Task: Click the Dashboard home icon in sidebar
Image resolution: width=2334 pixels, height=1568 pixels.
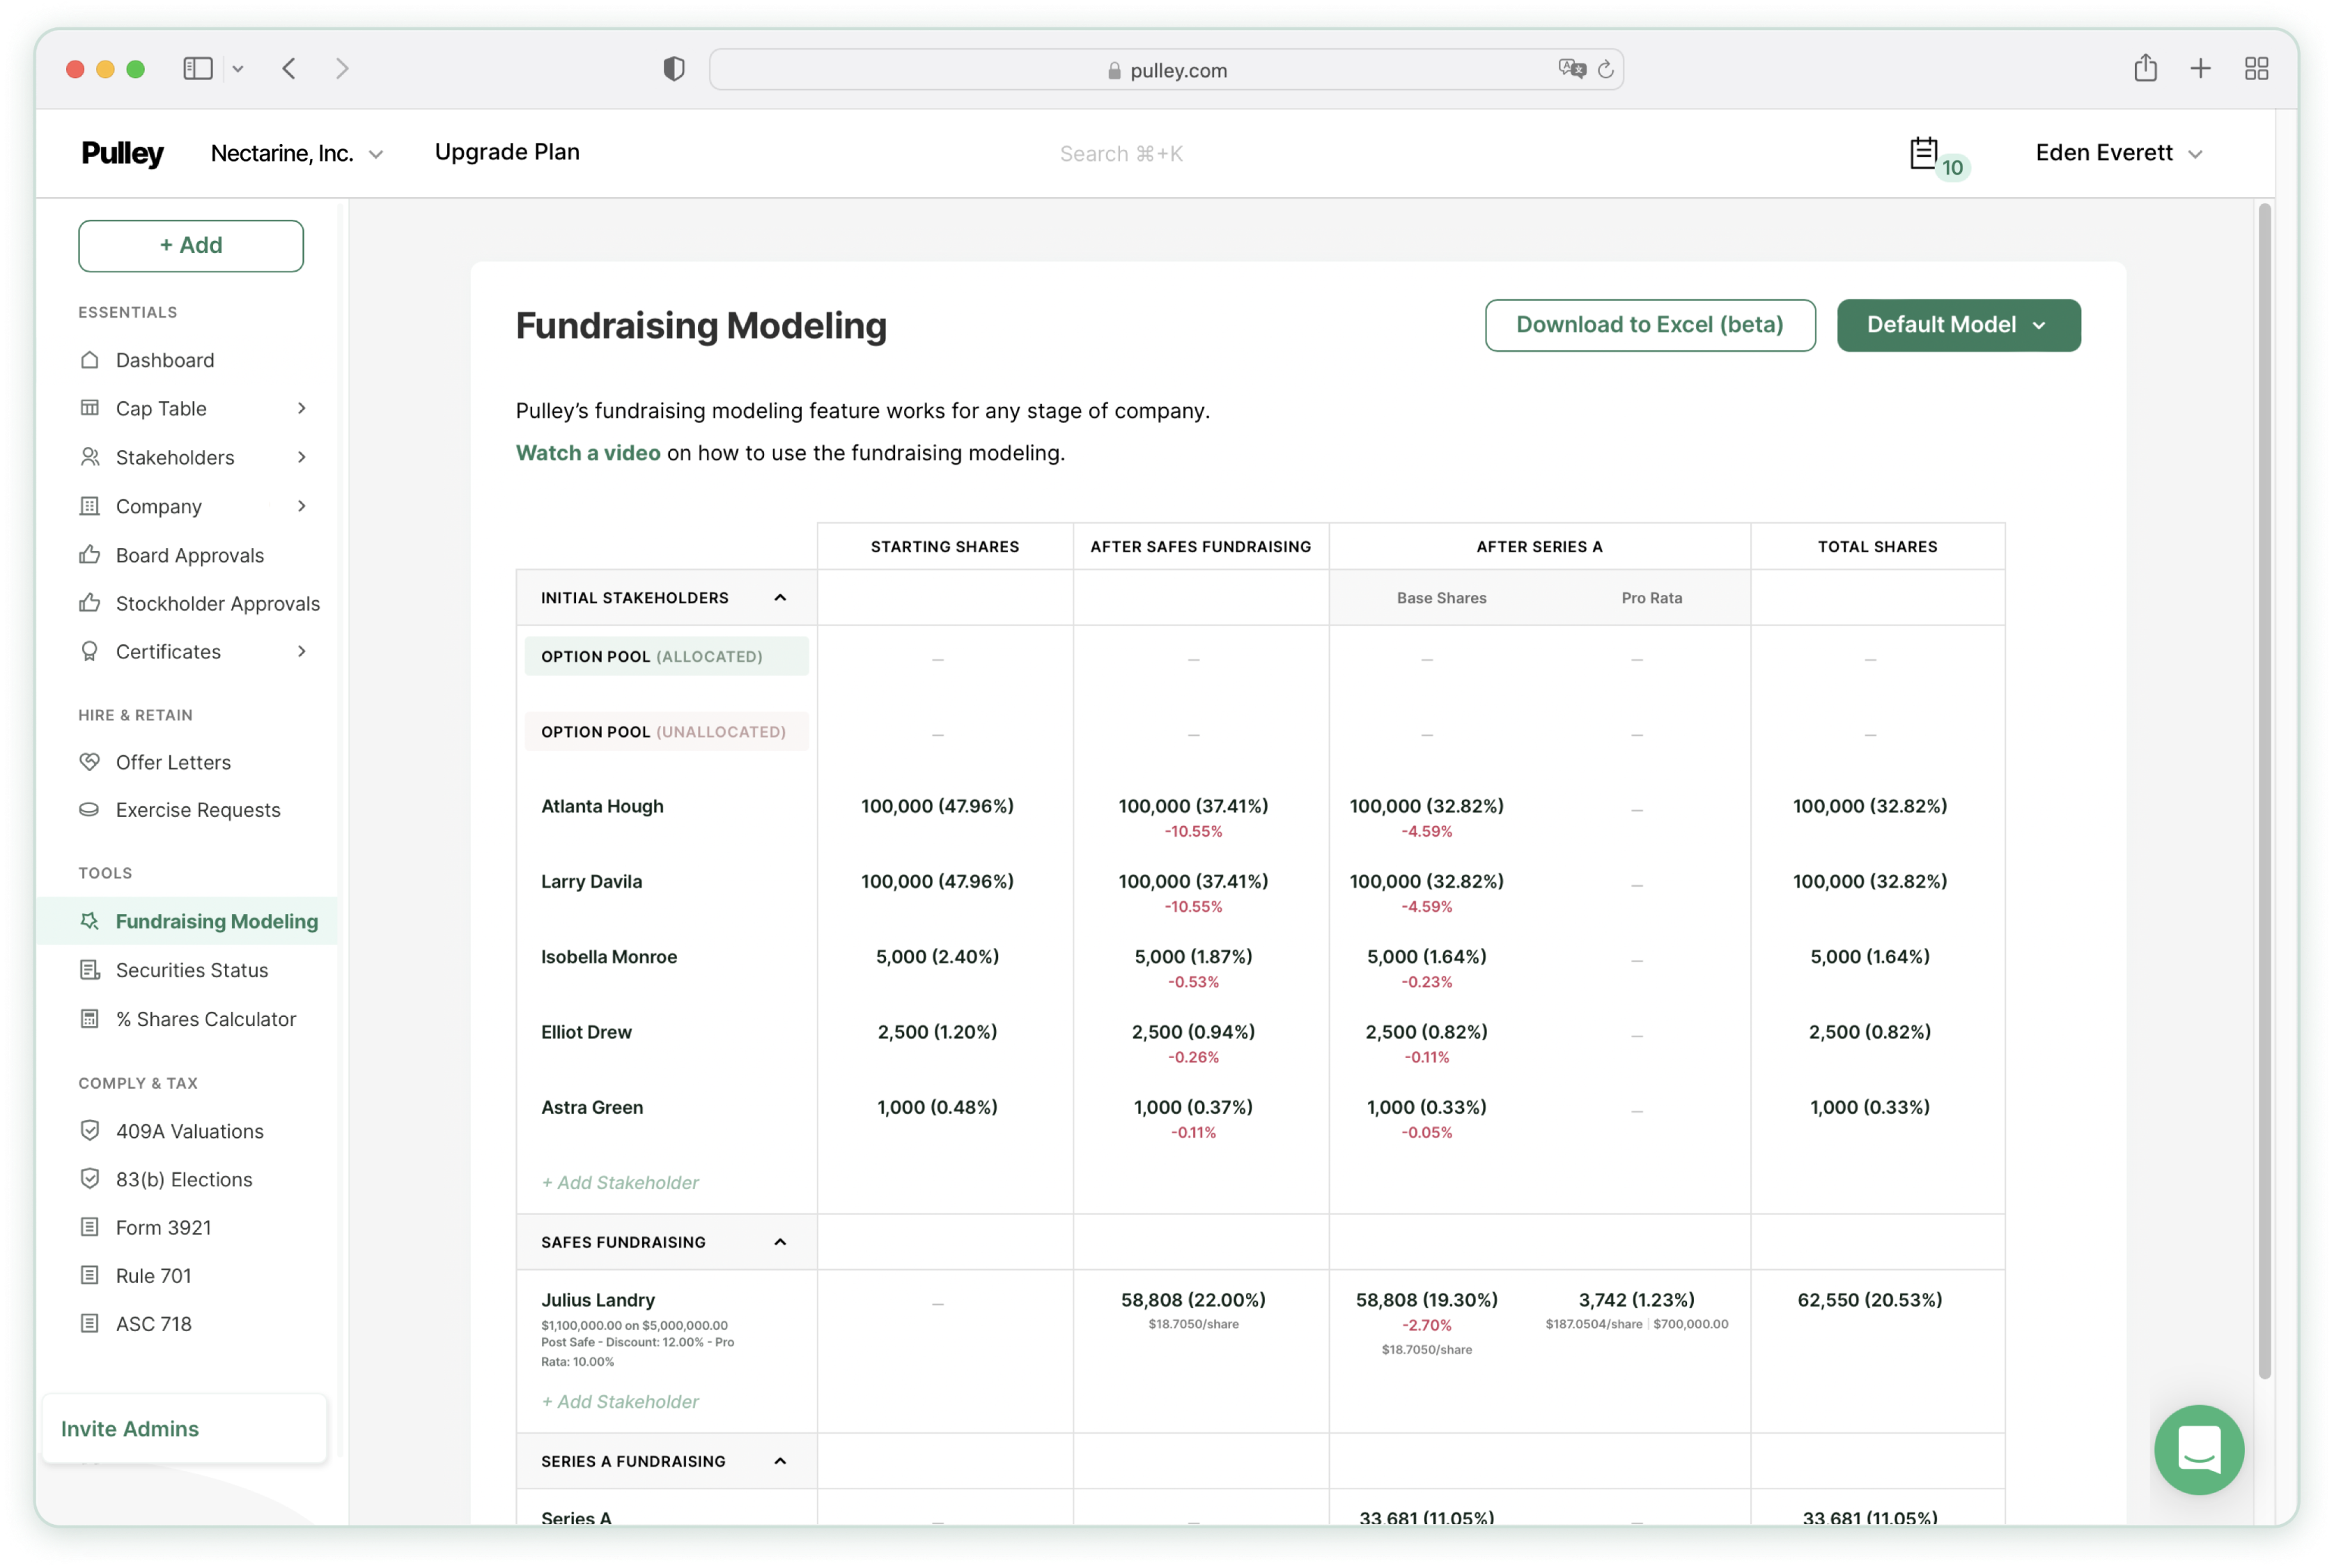Action: [90, 360]
